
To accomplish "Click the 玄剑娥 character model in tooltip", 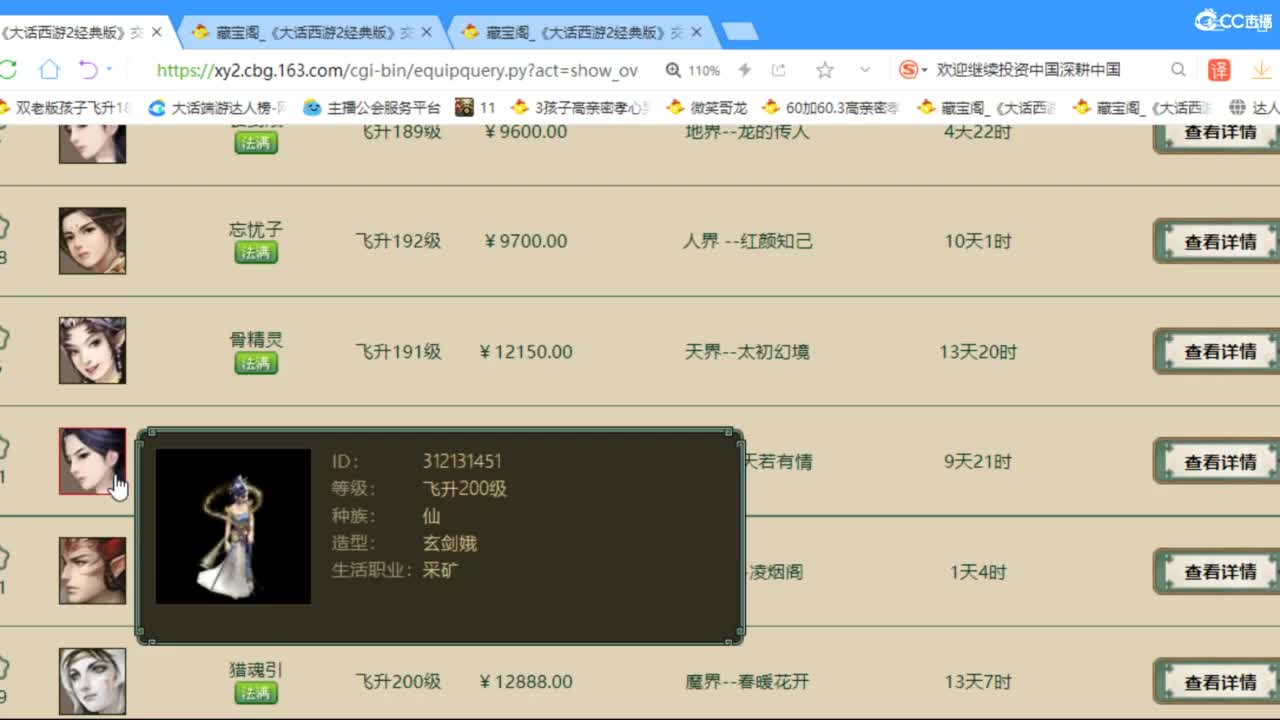I will (233, 526).
